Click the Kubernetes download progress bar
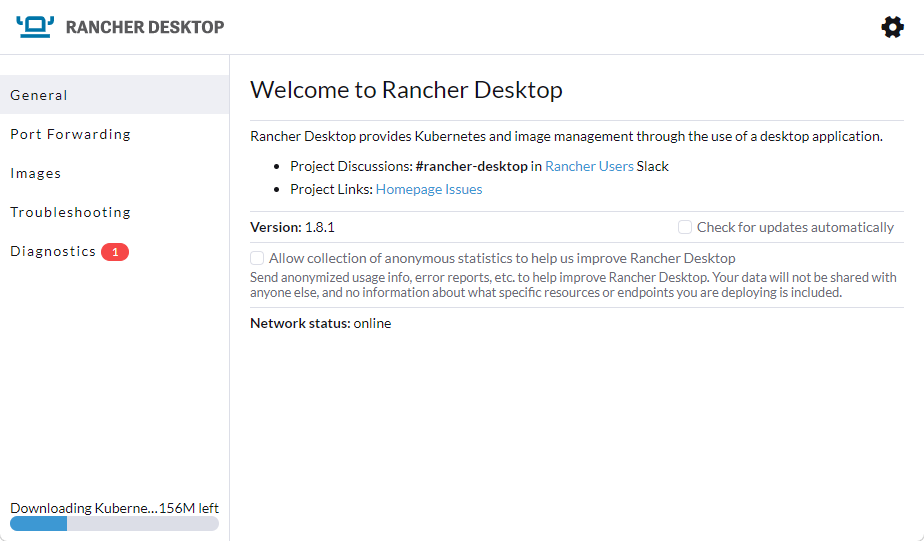This screenshot has height=541, width=924. [x=114, y=524]
